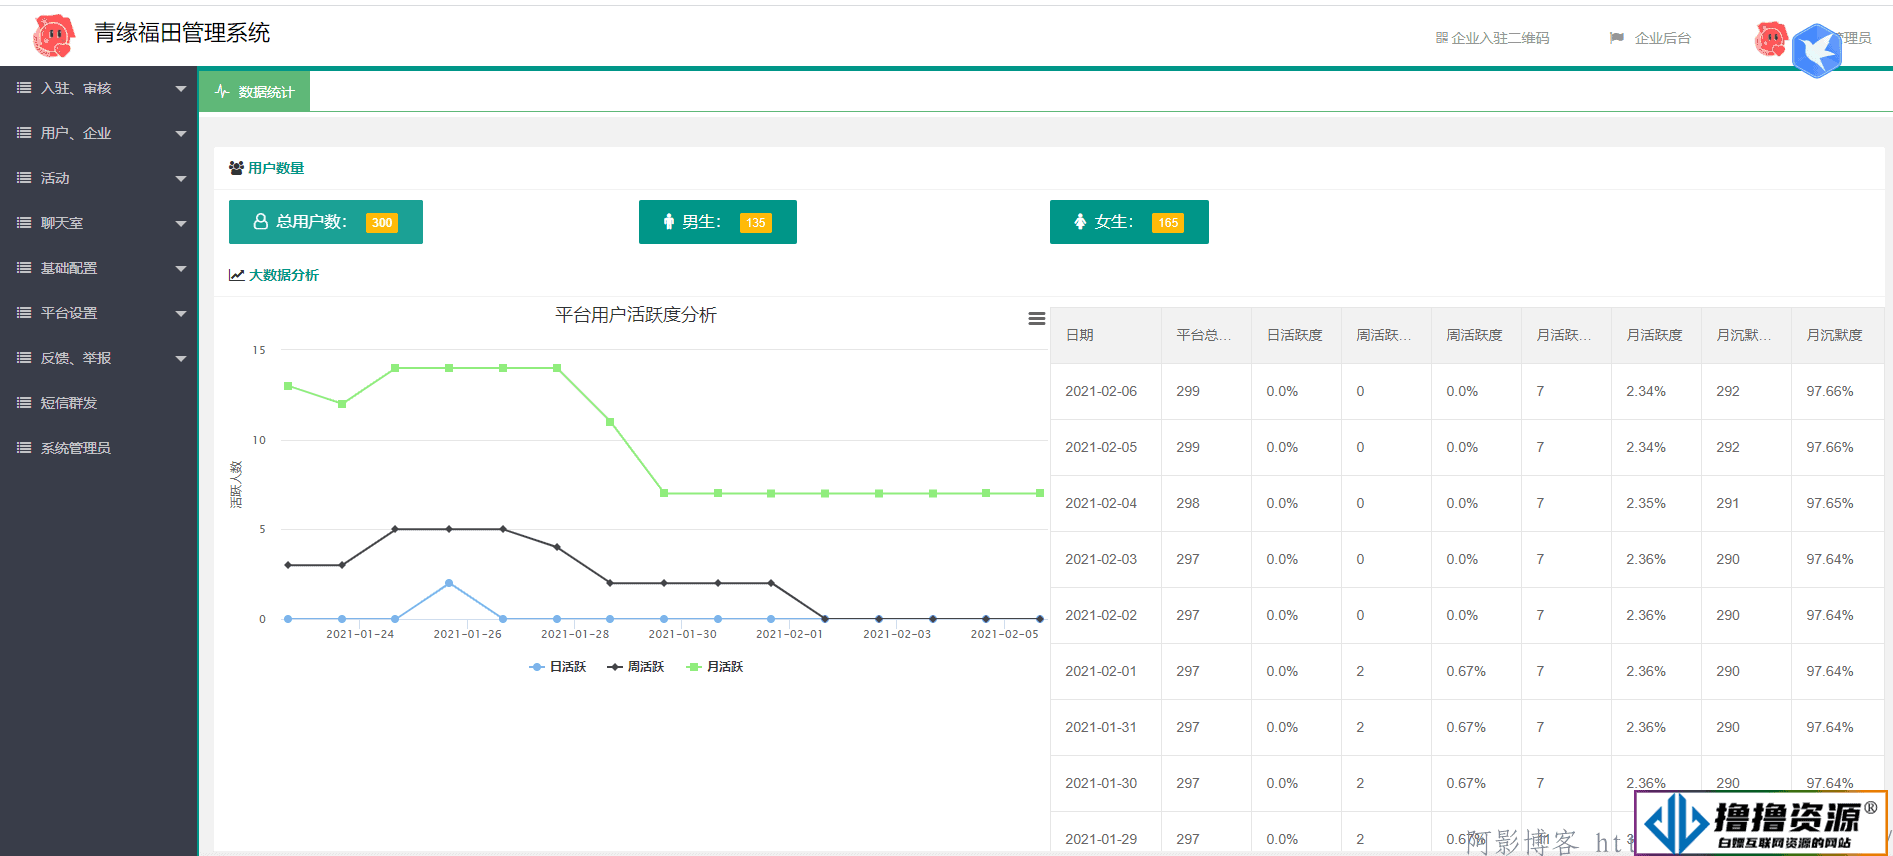Click the list icon beside 活动
The image size is (1893, 856).
[x=24, y=178]
